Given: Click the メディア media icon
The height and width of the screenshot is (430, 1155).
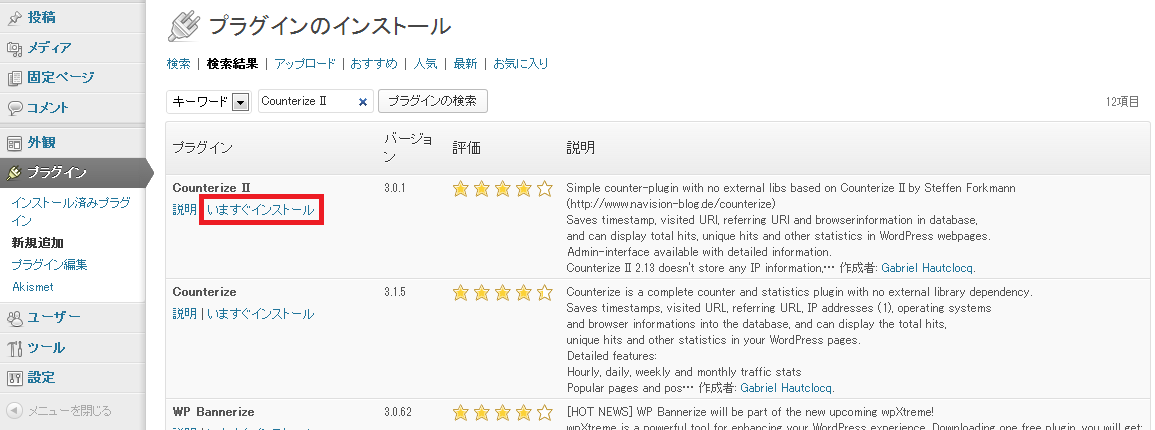Looking at the screenshot, I should tap(14, 47).
